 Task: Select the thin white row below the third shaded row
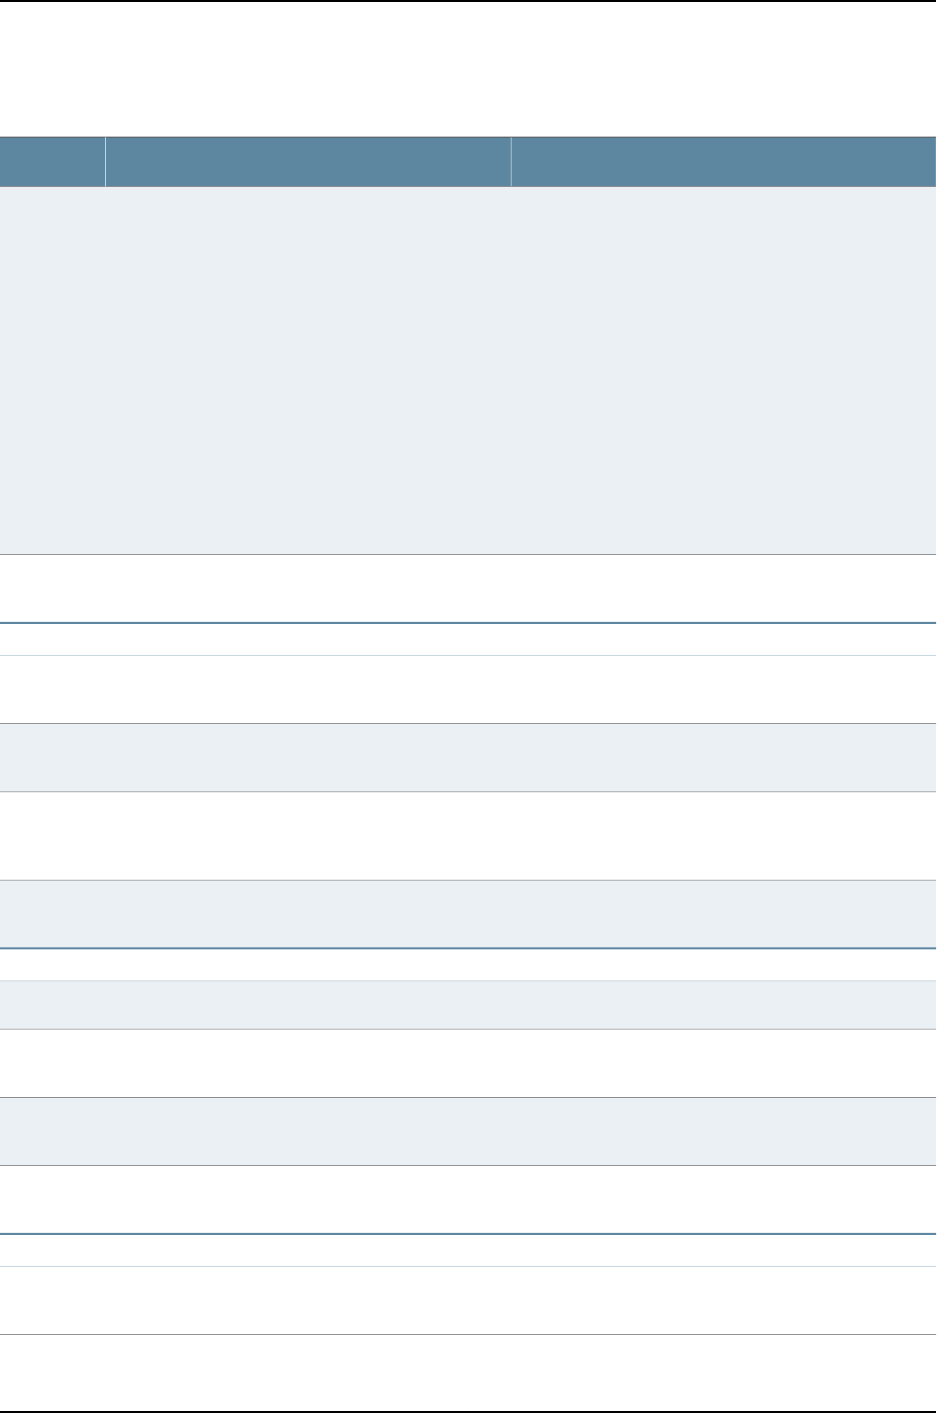468,965
